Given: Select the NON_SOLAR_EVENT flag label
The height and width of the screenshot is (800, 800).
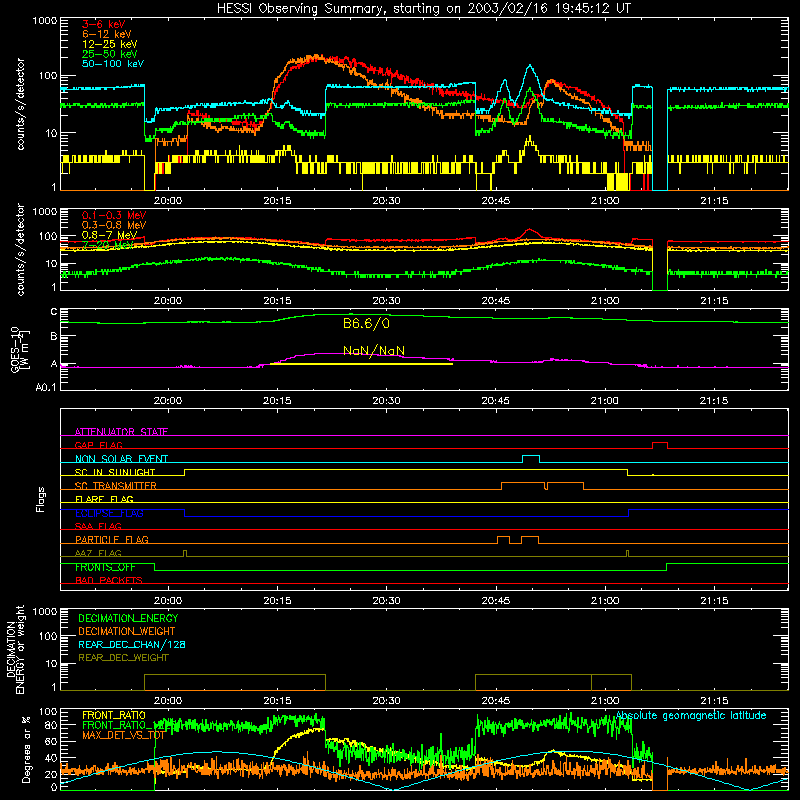Looking at the screenshot, I should click(x=121, y=459).
